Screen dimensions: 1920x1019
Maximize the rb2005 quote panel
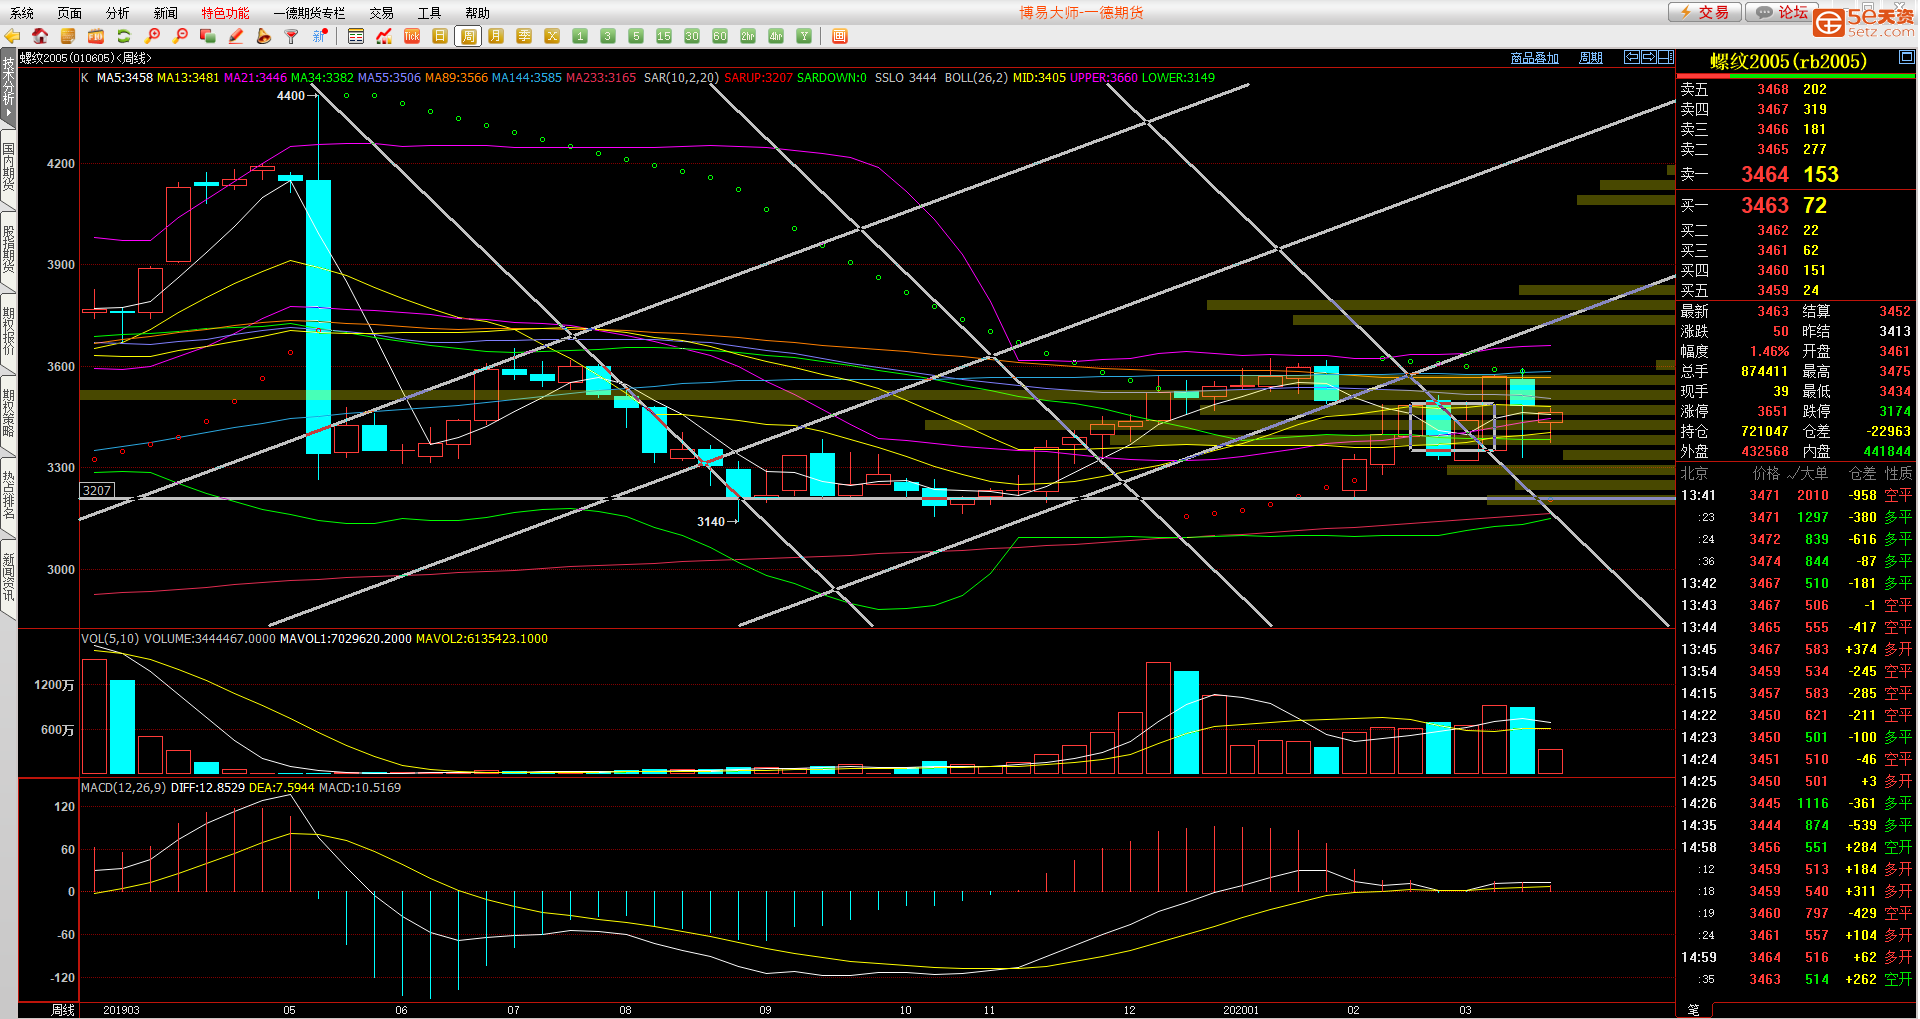pyautogui.click(x=1906, y=58)
